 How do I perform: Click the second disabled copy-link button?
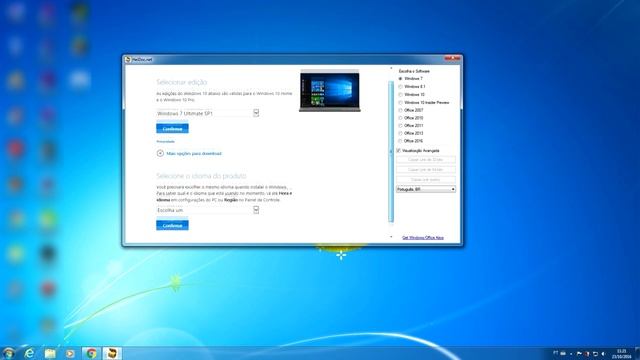point(426,169)
